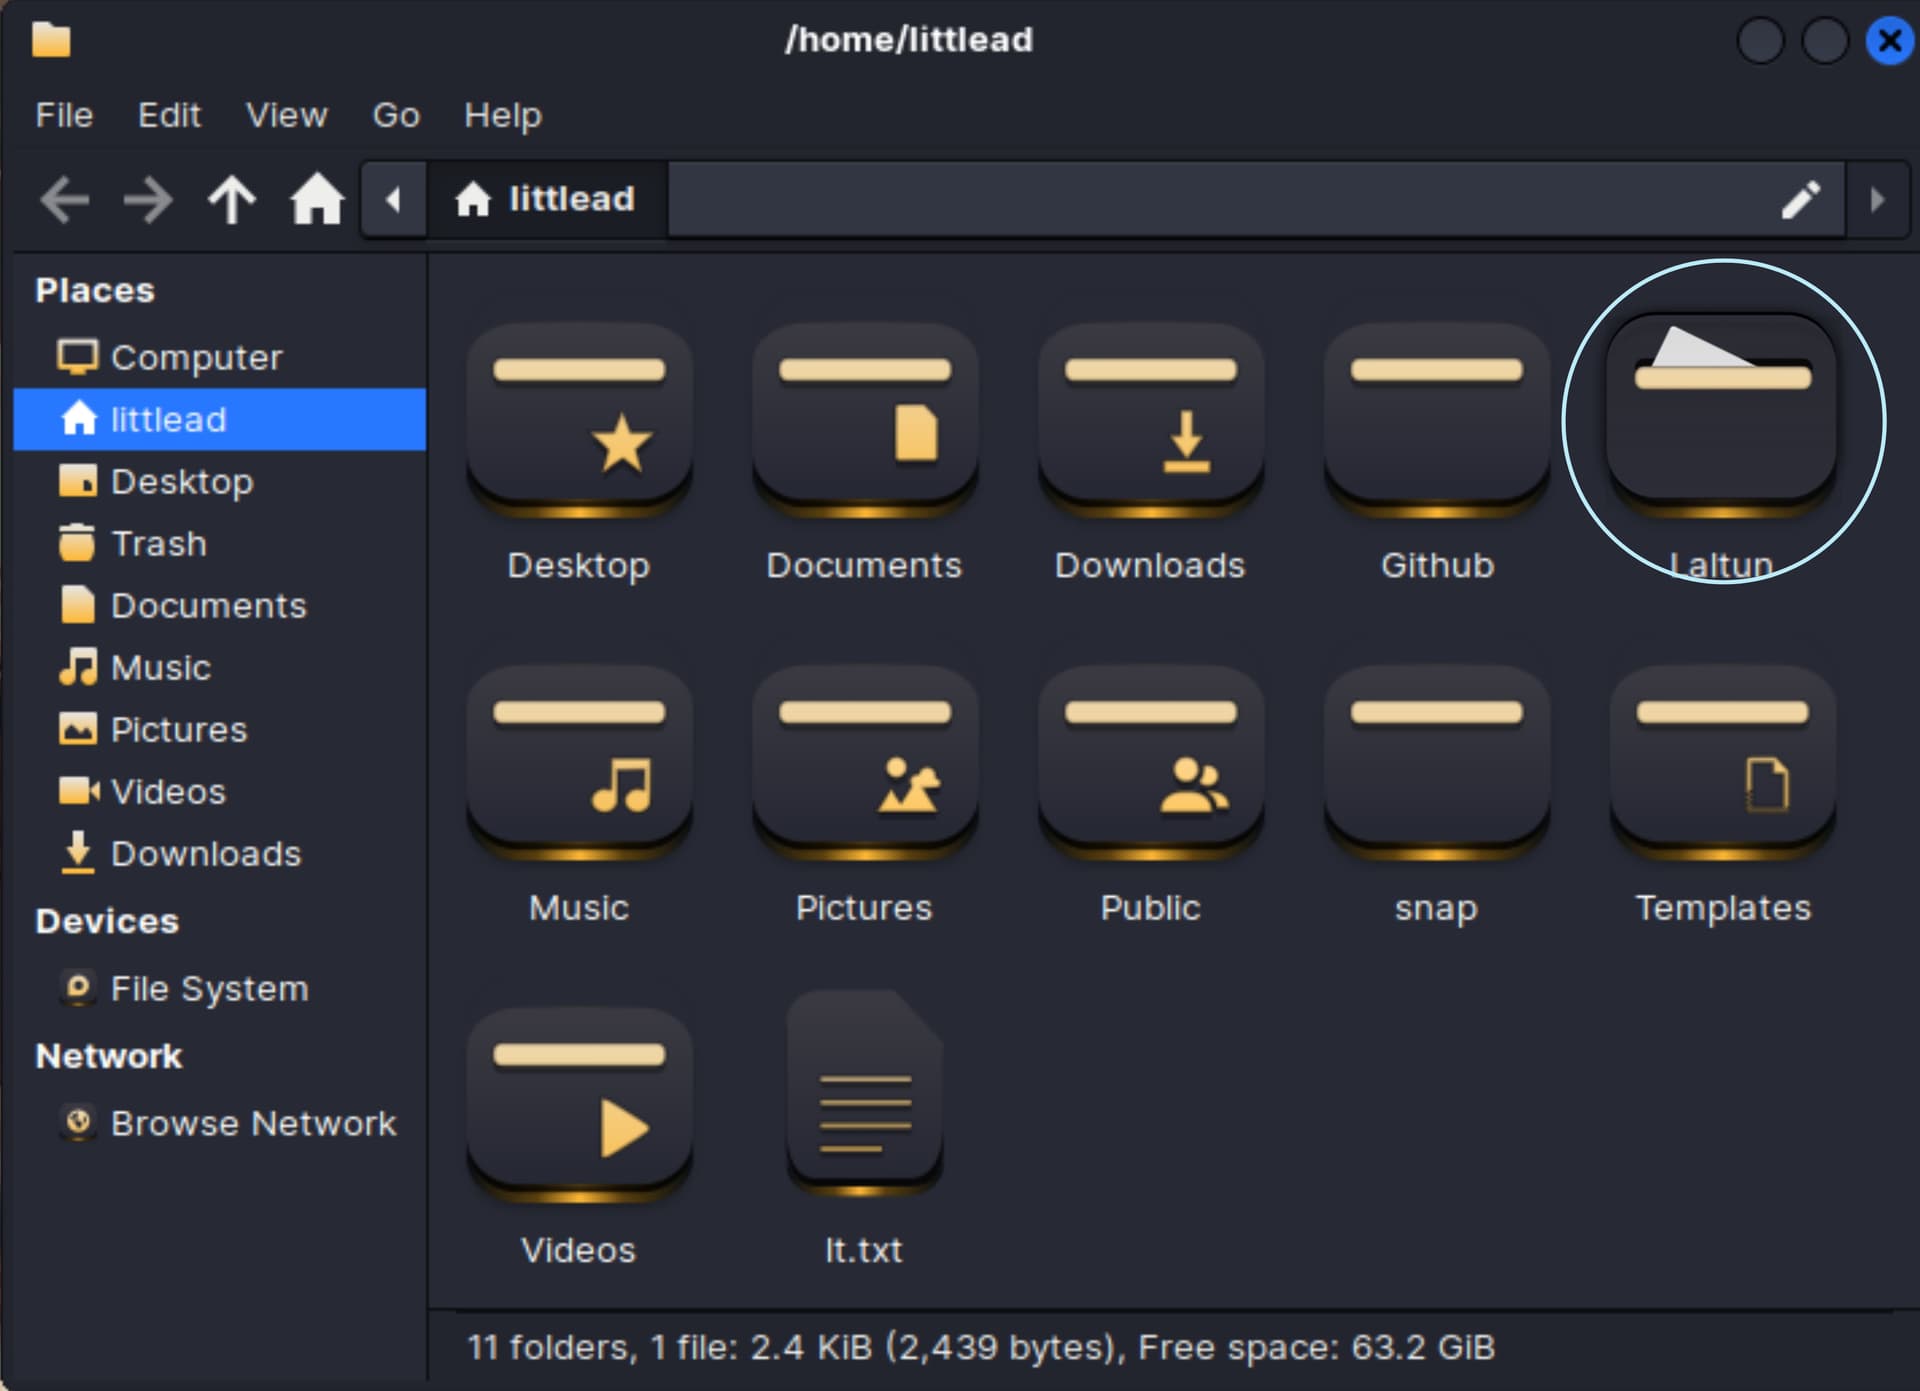This screenshot has width=1920, height=1391.
Task: Select Pictures in the Places sidebar
Action: pos(220,729)
